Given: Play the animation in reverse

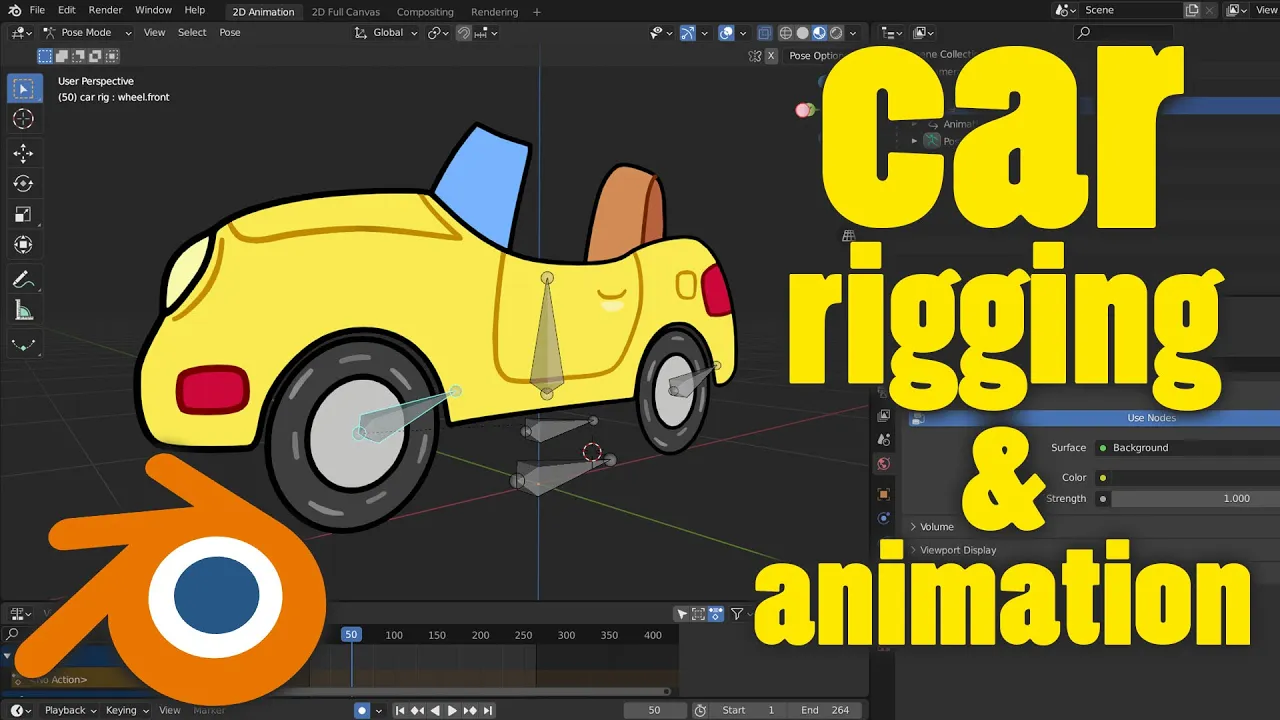Looking at the screenshot, I should pyautogui.click(x=435, y=710).
